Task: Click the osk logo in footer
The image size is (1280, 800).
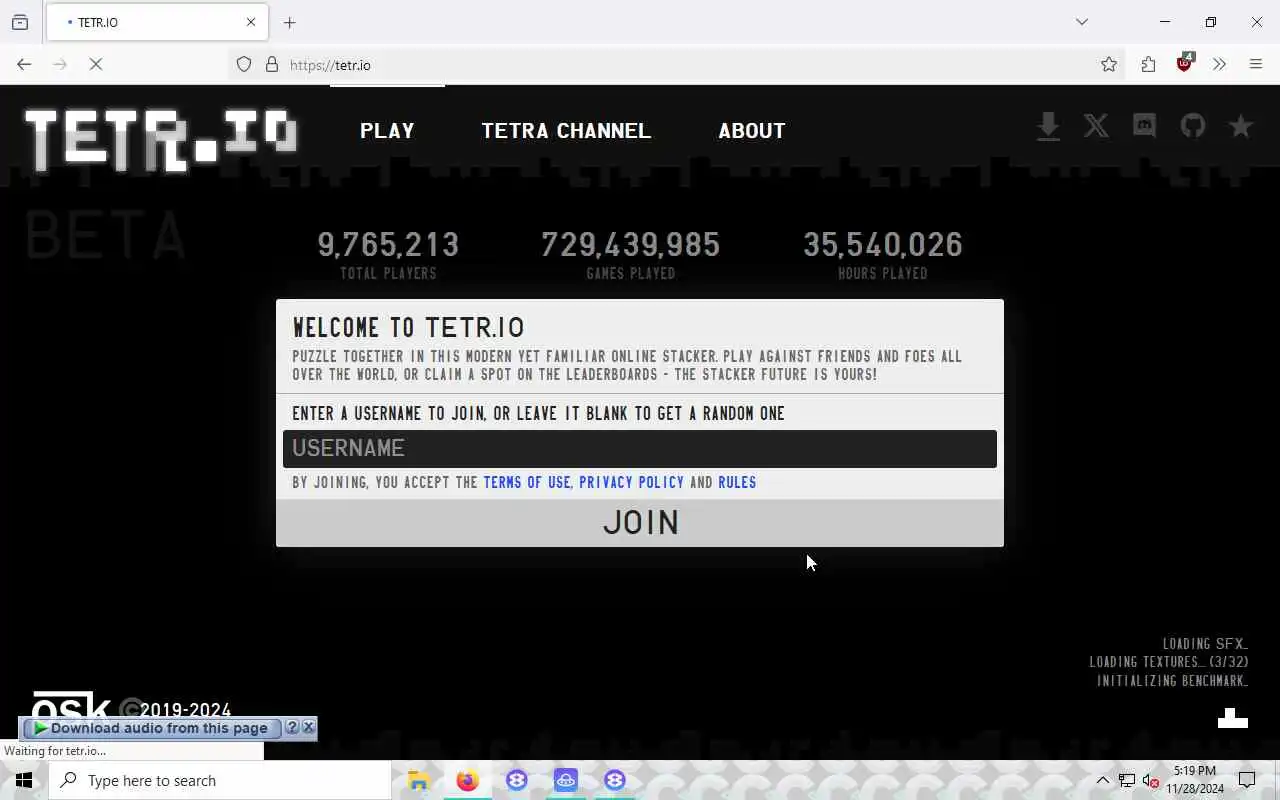Action: pos(70,705)
